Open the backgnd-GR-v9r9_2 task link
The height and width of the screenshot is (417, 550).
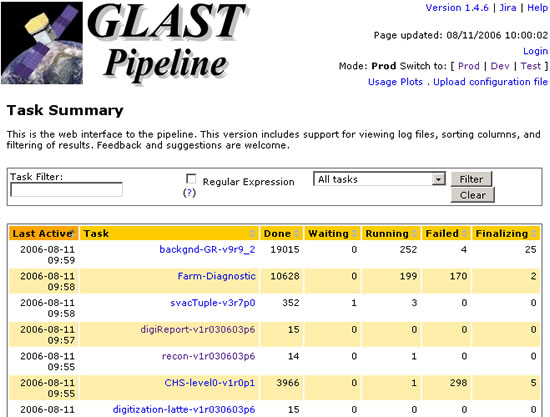click(207, 250)
